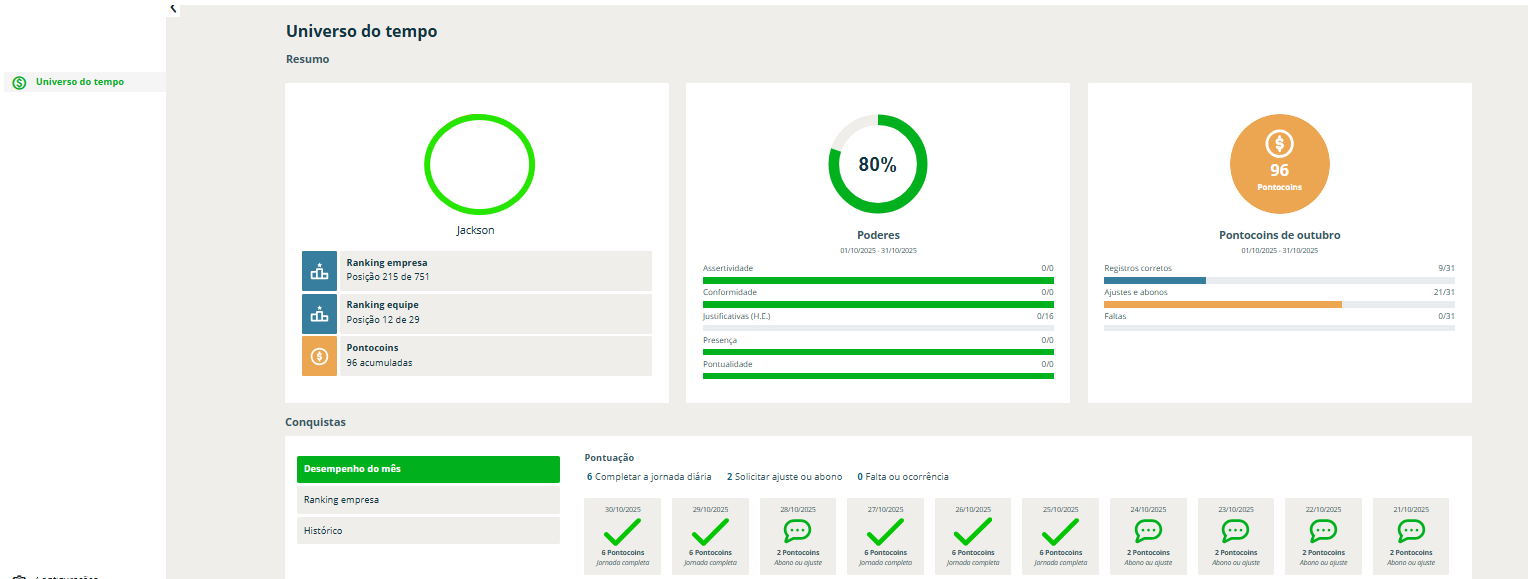Click the checkmark icon for 30/10/2025
Image resolution: width=1528 pixels, height=579 pixels.
622,531
